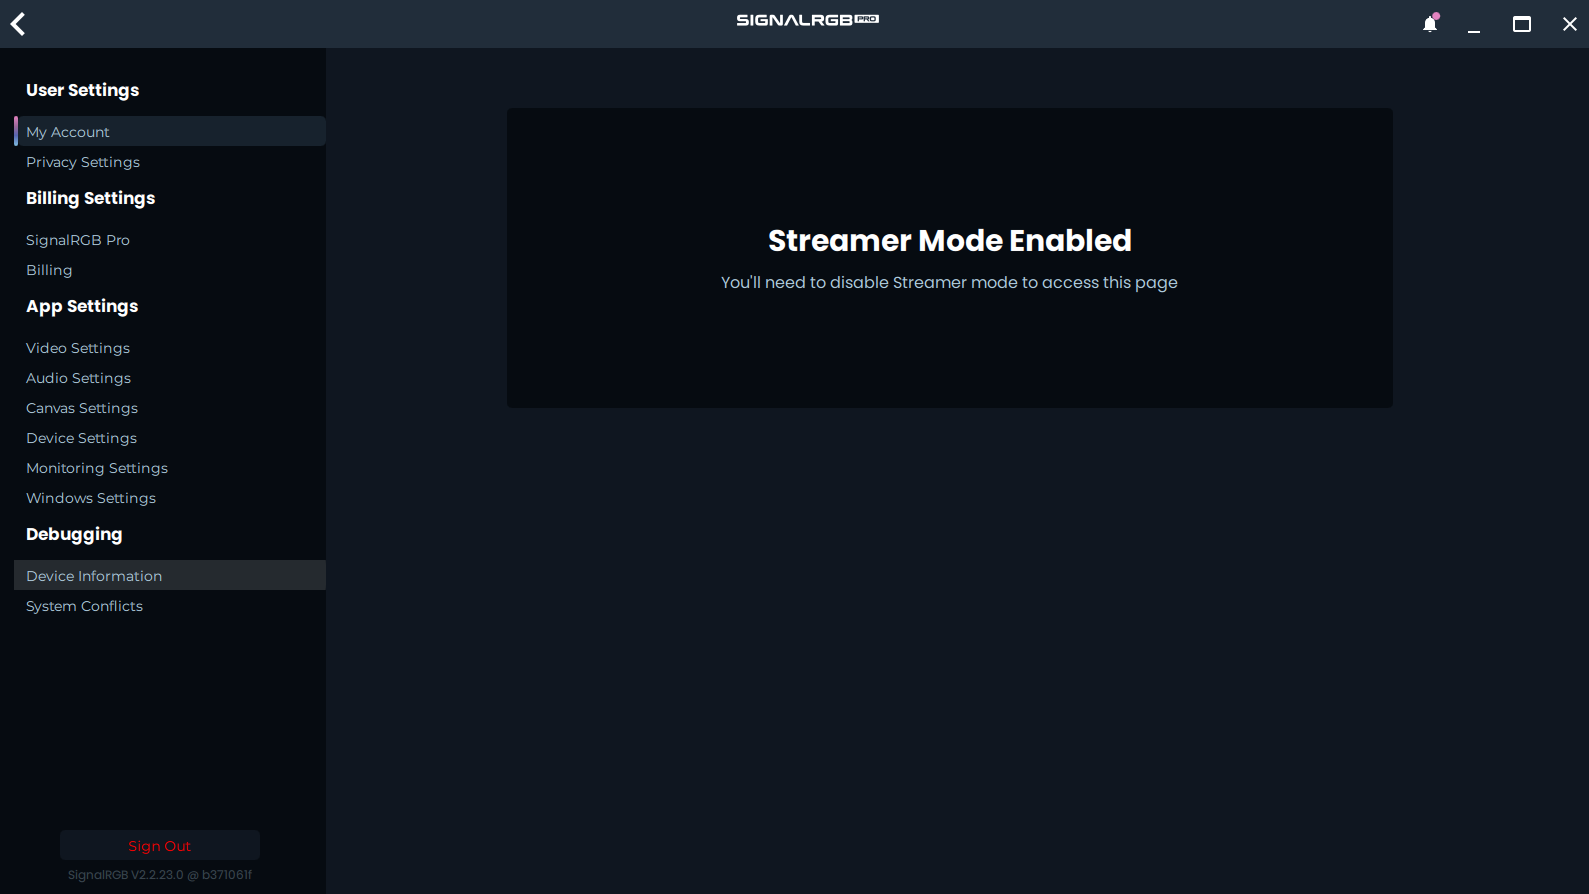Select the Billing menu item
This screenshot has height=894, width=1589.
pyautogui.click(x=49, y=270)
